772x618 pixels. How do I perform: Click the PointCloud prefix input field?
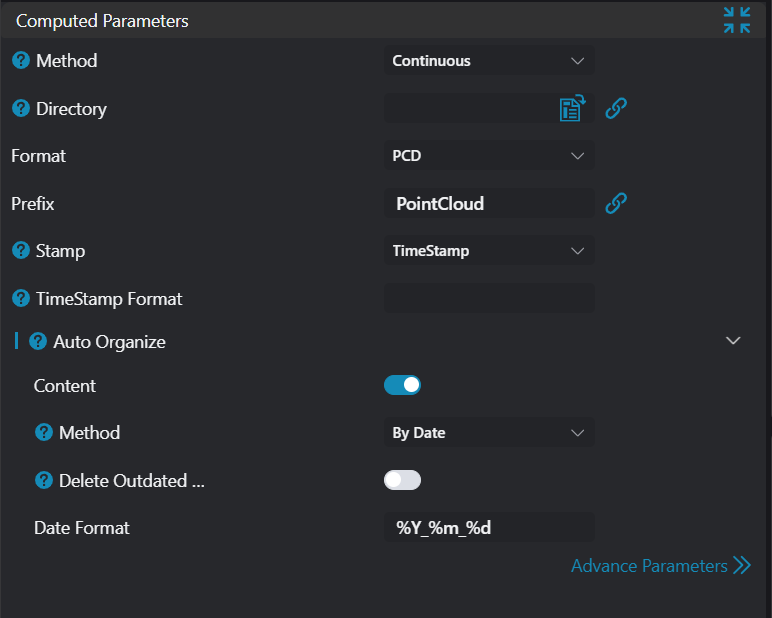pyautogui.click(x=489, y=204)
